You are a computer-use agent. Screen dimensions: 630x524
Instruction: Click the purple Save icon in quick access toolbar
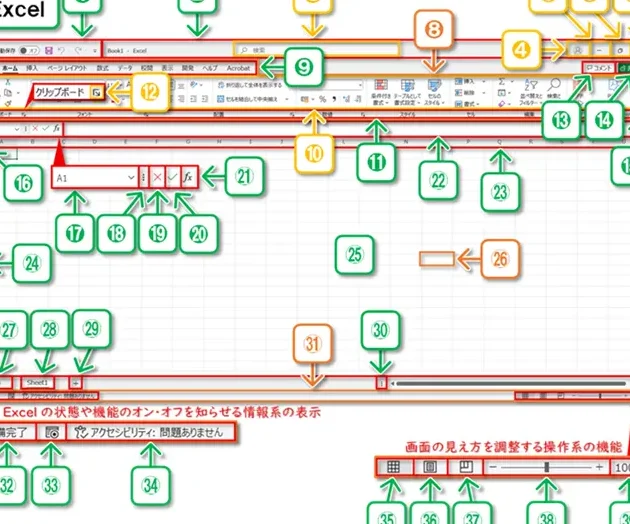(49, 51)
